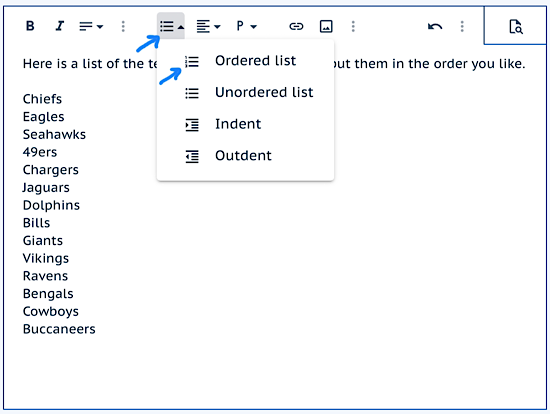The width and height of the screenshot is (550, 414).
Task: Open the text style dropdown
Action: pos(91,26)
